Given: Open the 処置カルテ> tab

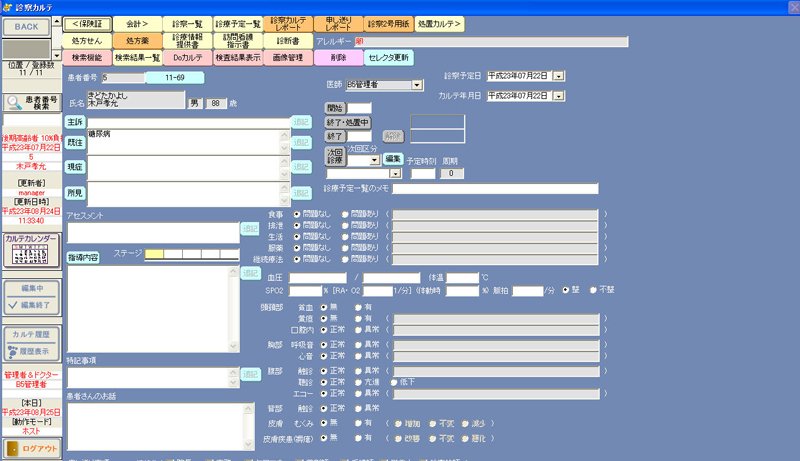Looking at the screenshot, I should click(x=439, y=24).
